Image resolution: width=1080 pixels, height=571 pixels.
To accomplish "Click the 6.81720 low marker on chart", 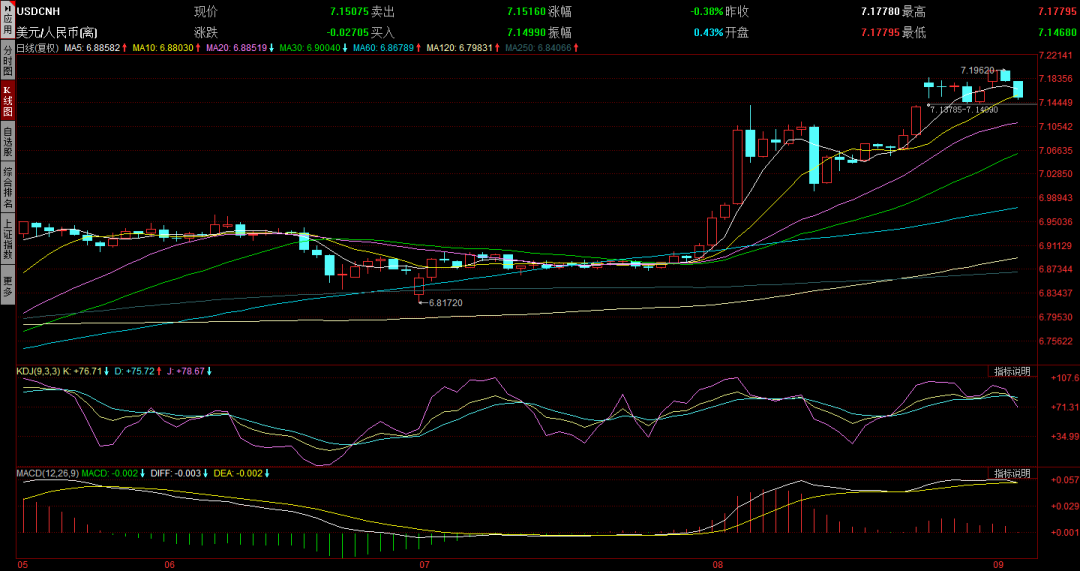I will (446, 302).
